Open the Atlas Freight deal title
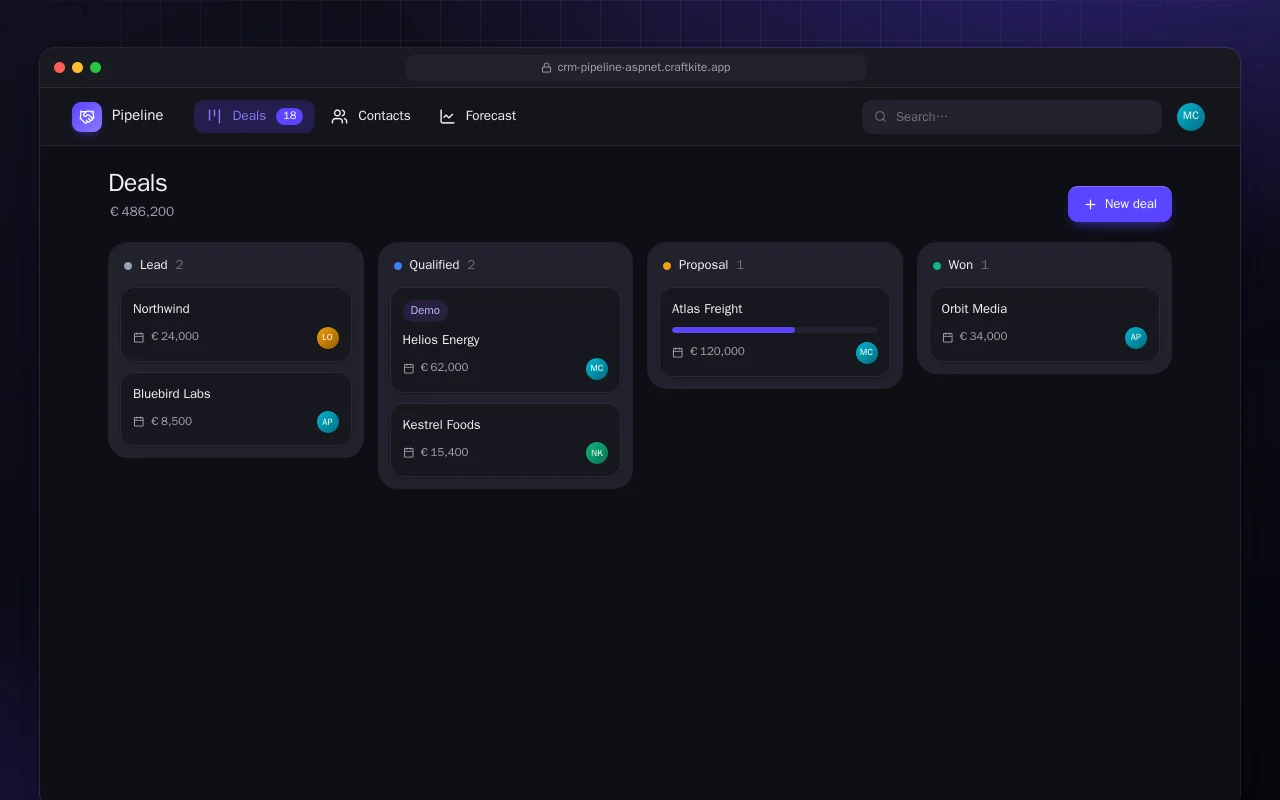This screenshot has width=1280, height=800. [707, 309]
